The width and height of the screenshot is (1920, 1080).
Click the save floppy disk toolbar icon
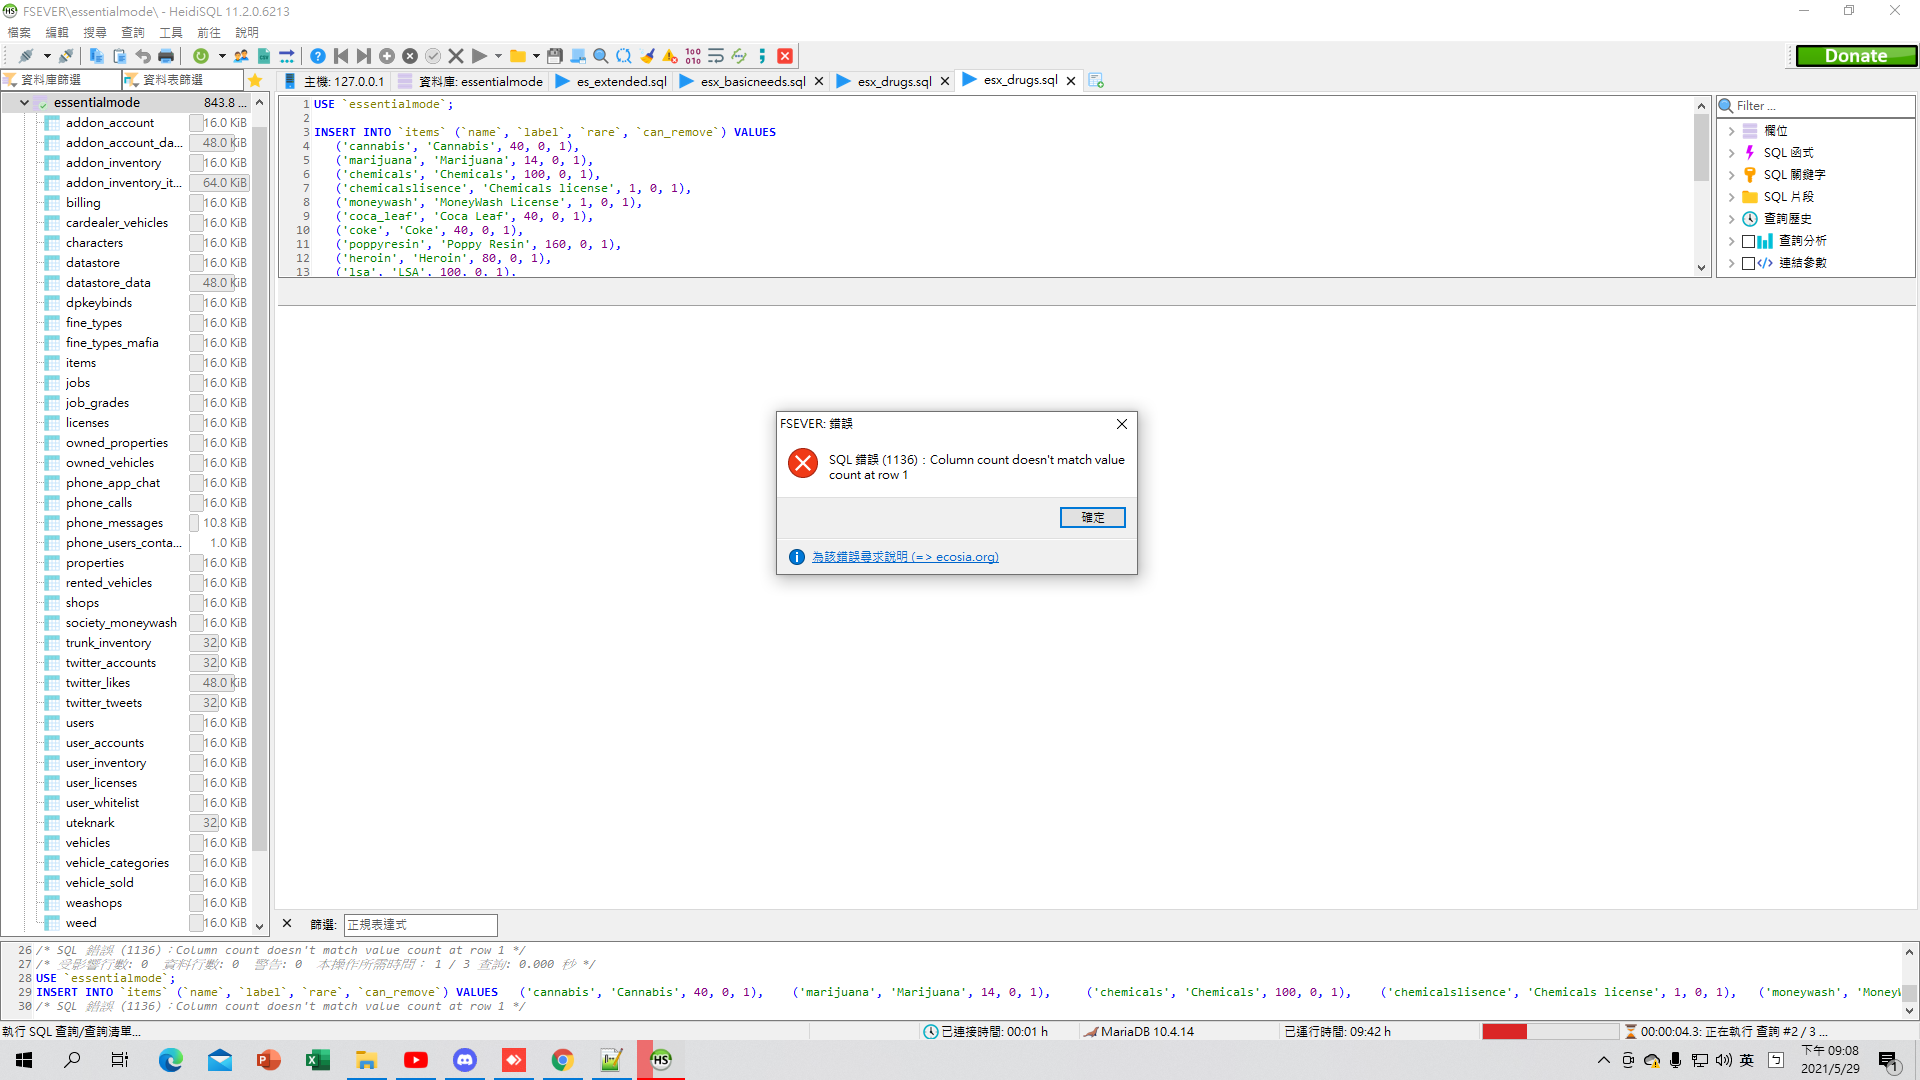(x=555, y=56)
